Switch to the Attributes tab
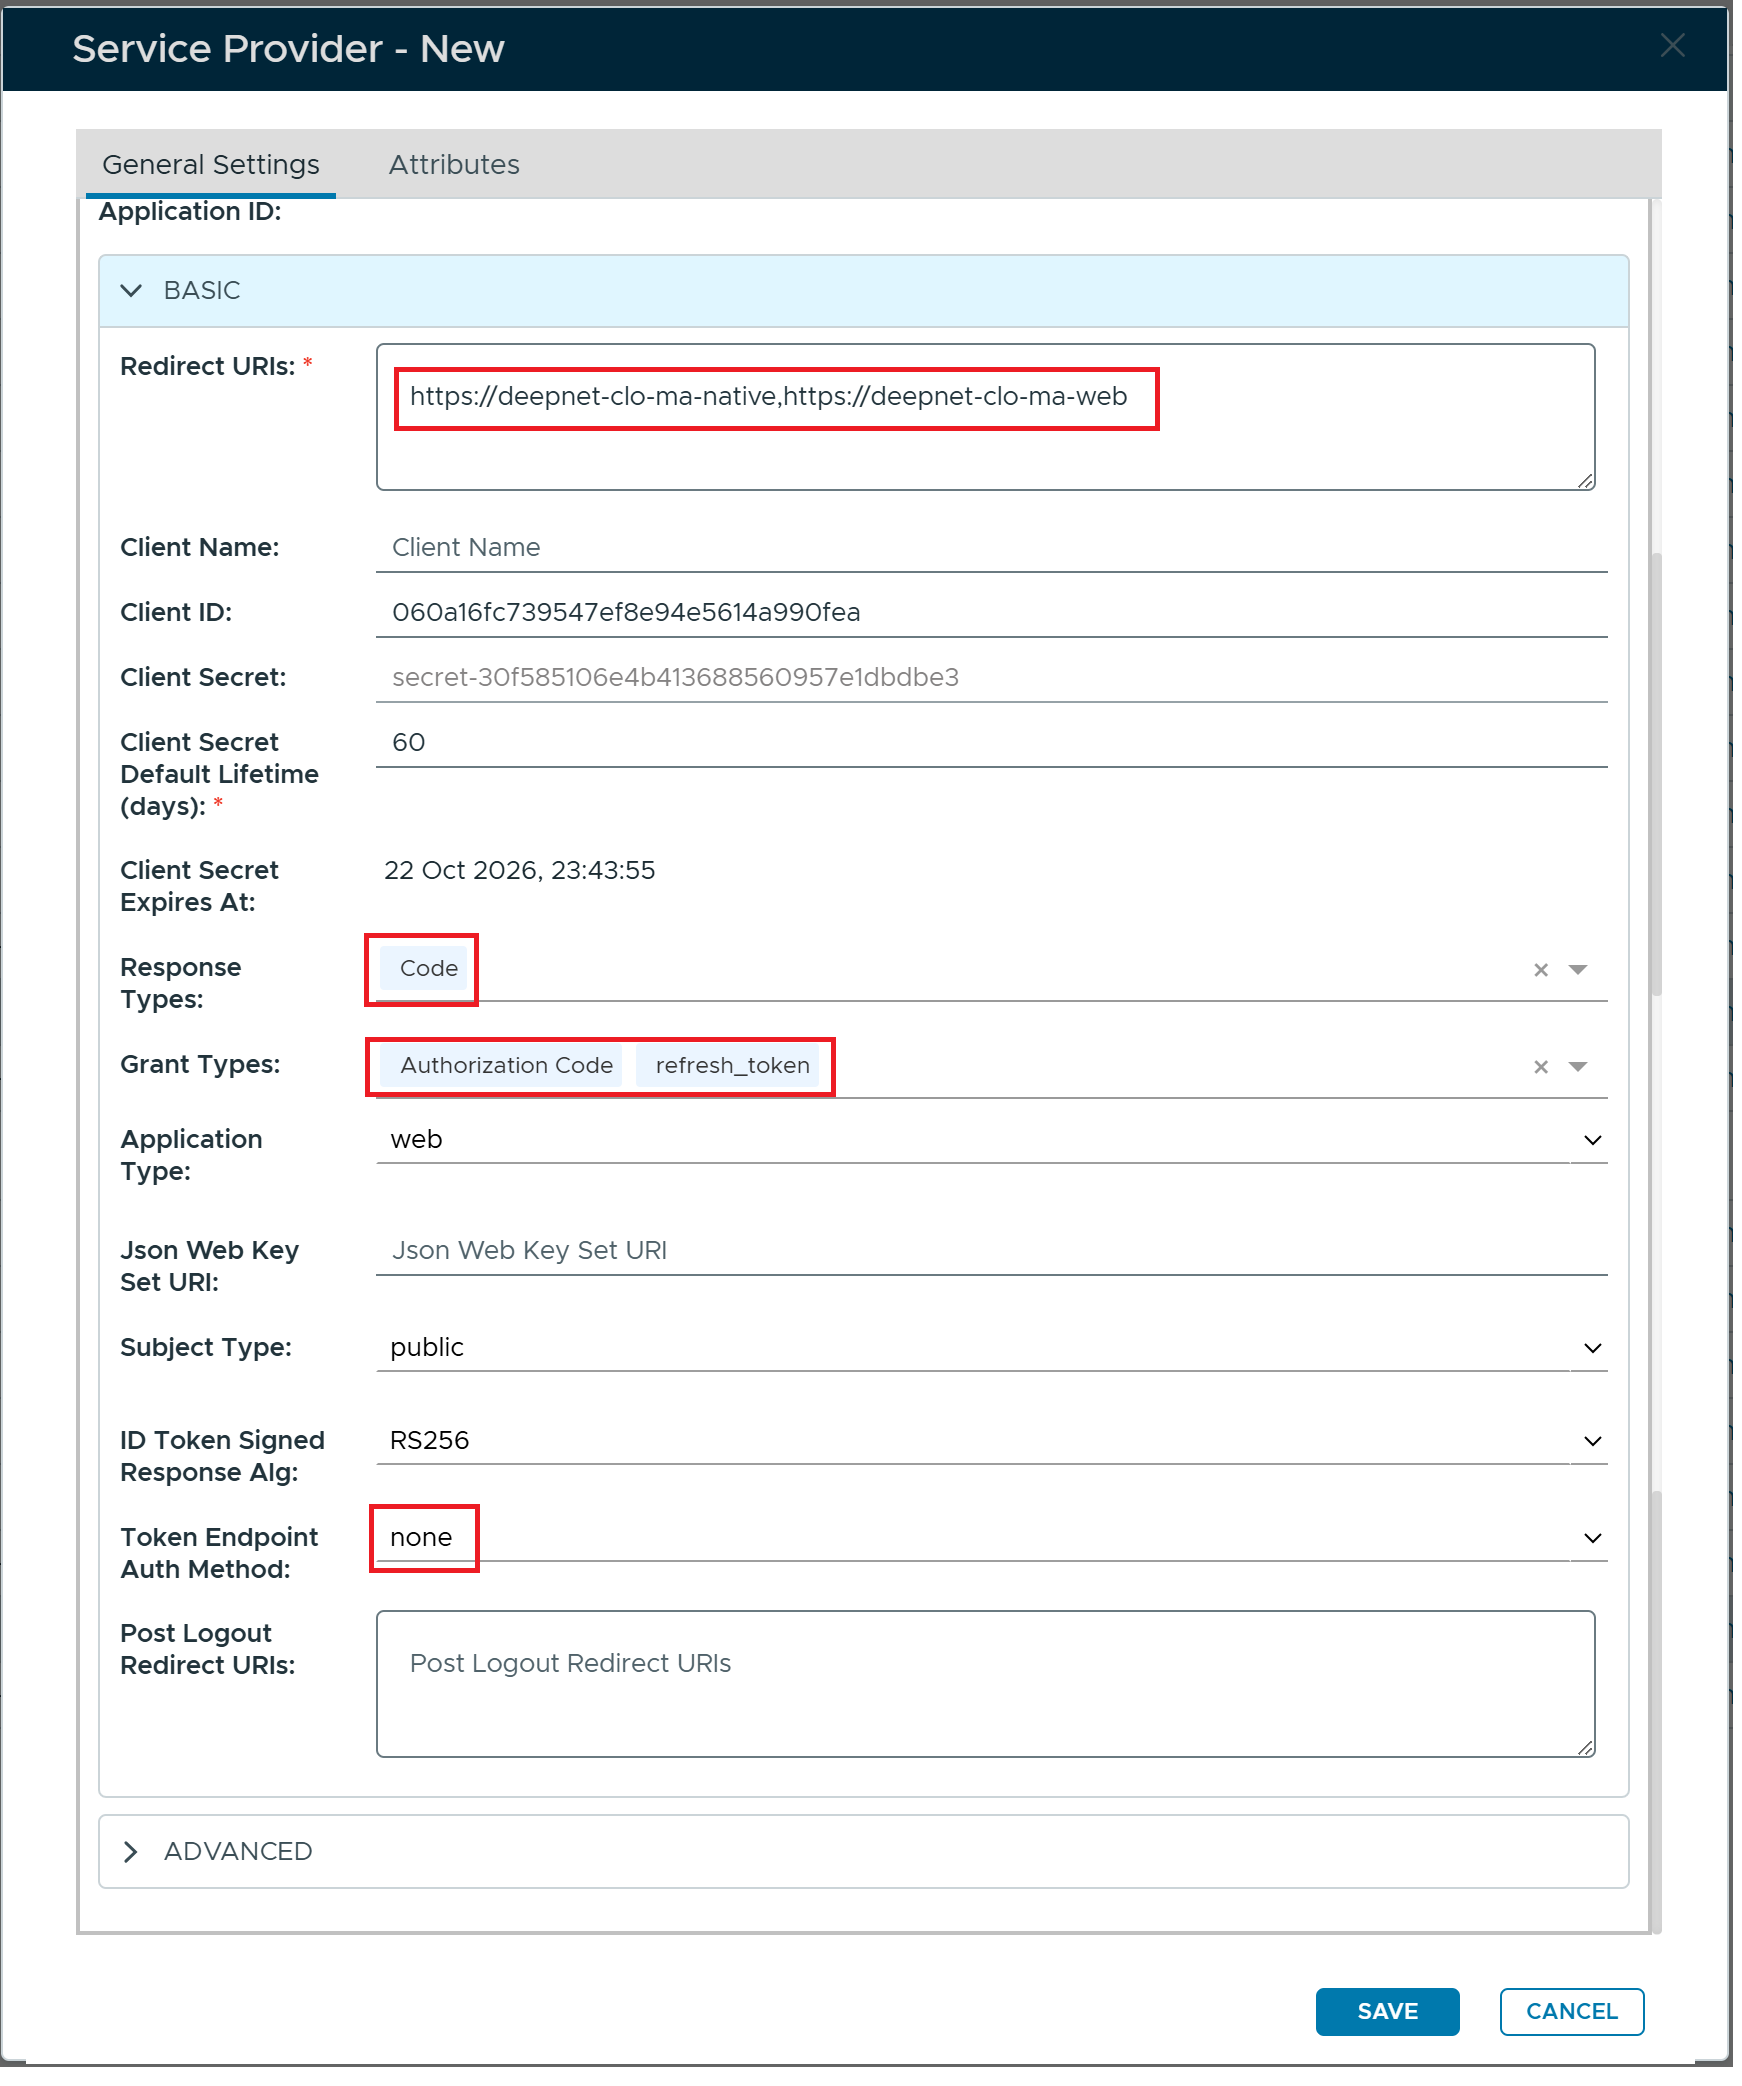 (454, 165)
